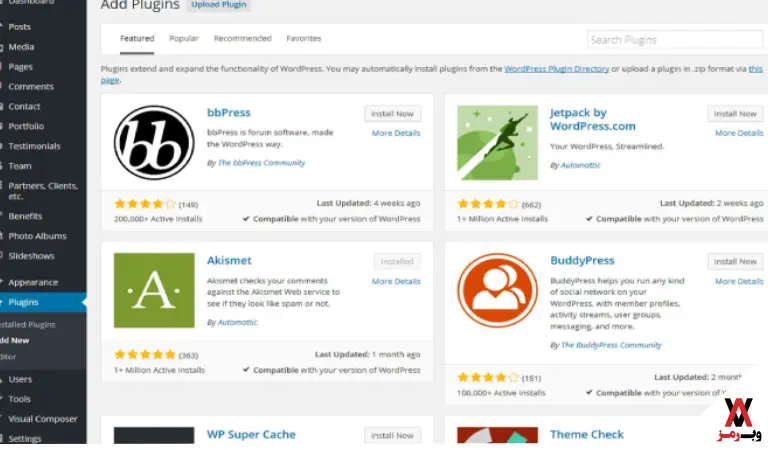Screen dimensions: 768x450
Task: Click the BuddyPress orange logo icon
Action: [x=497, y=290]
